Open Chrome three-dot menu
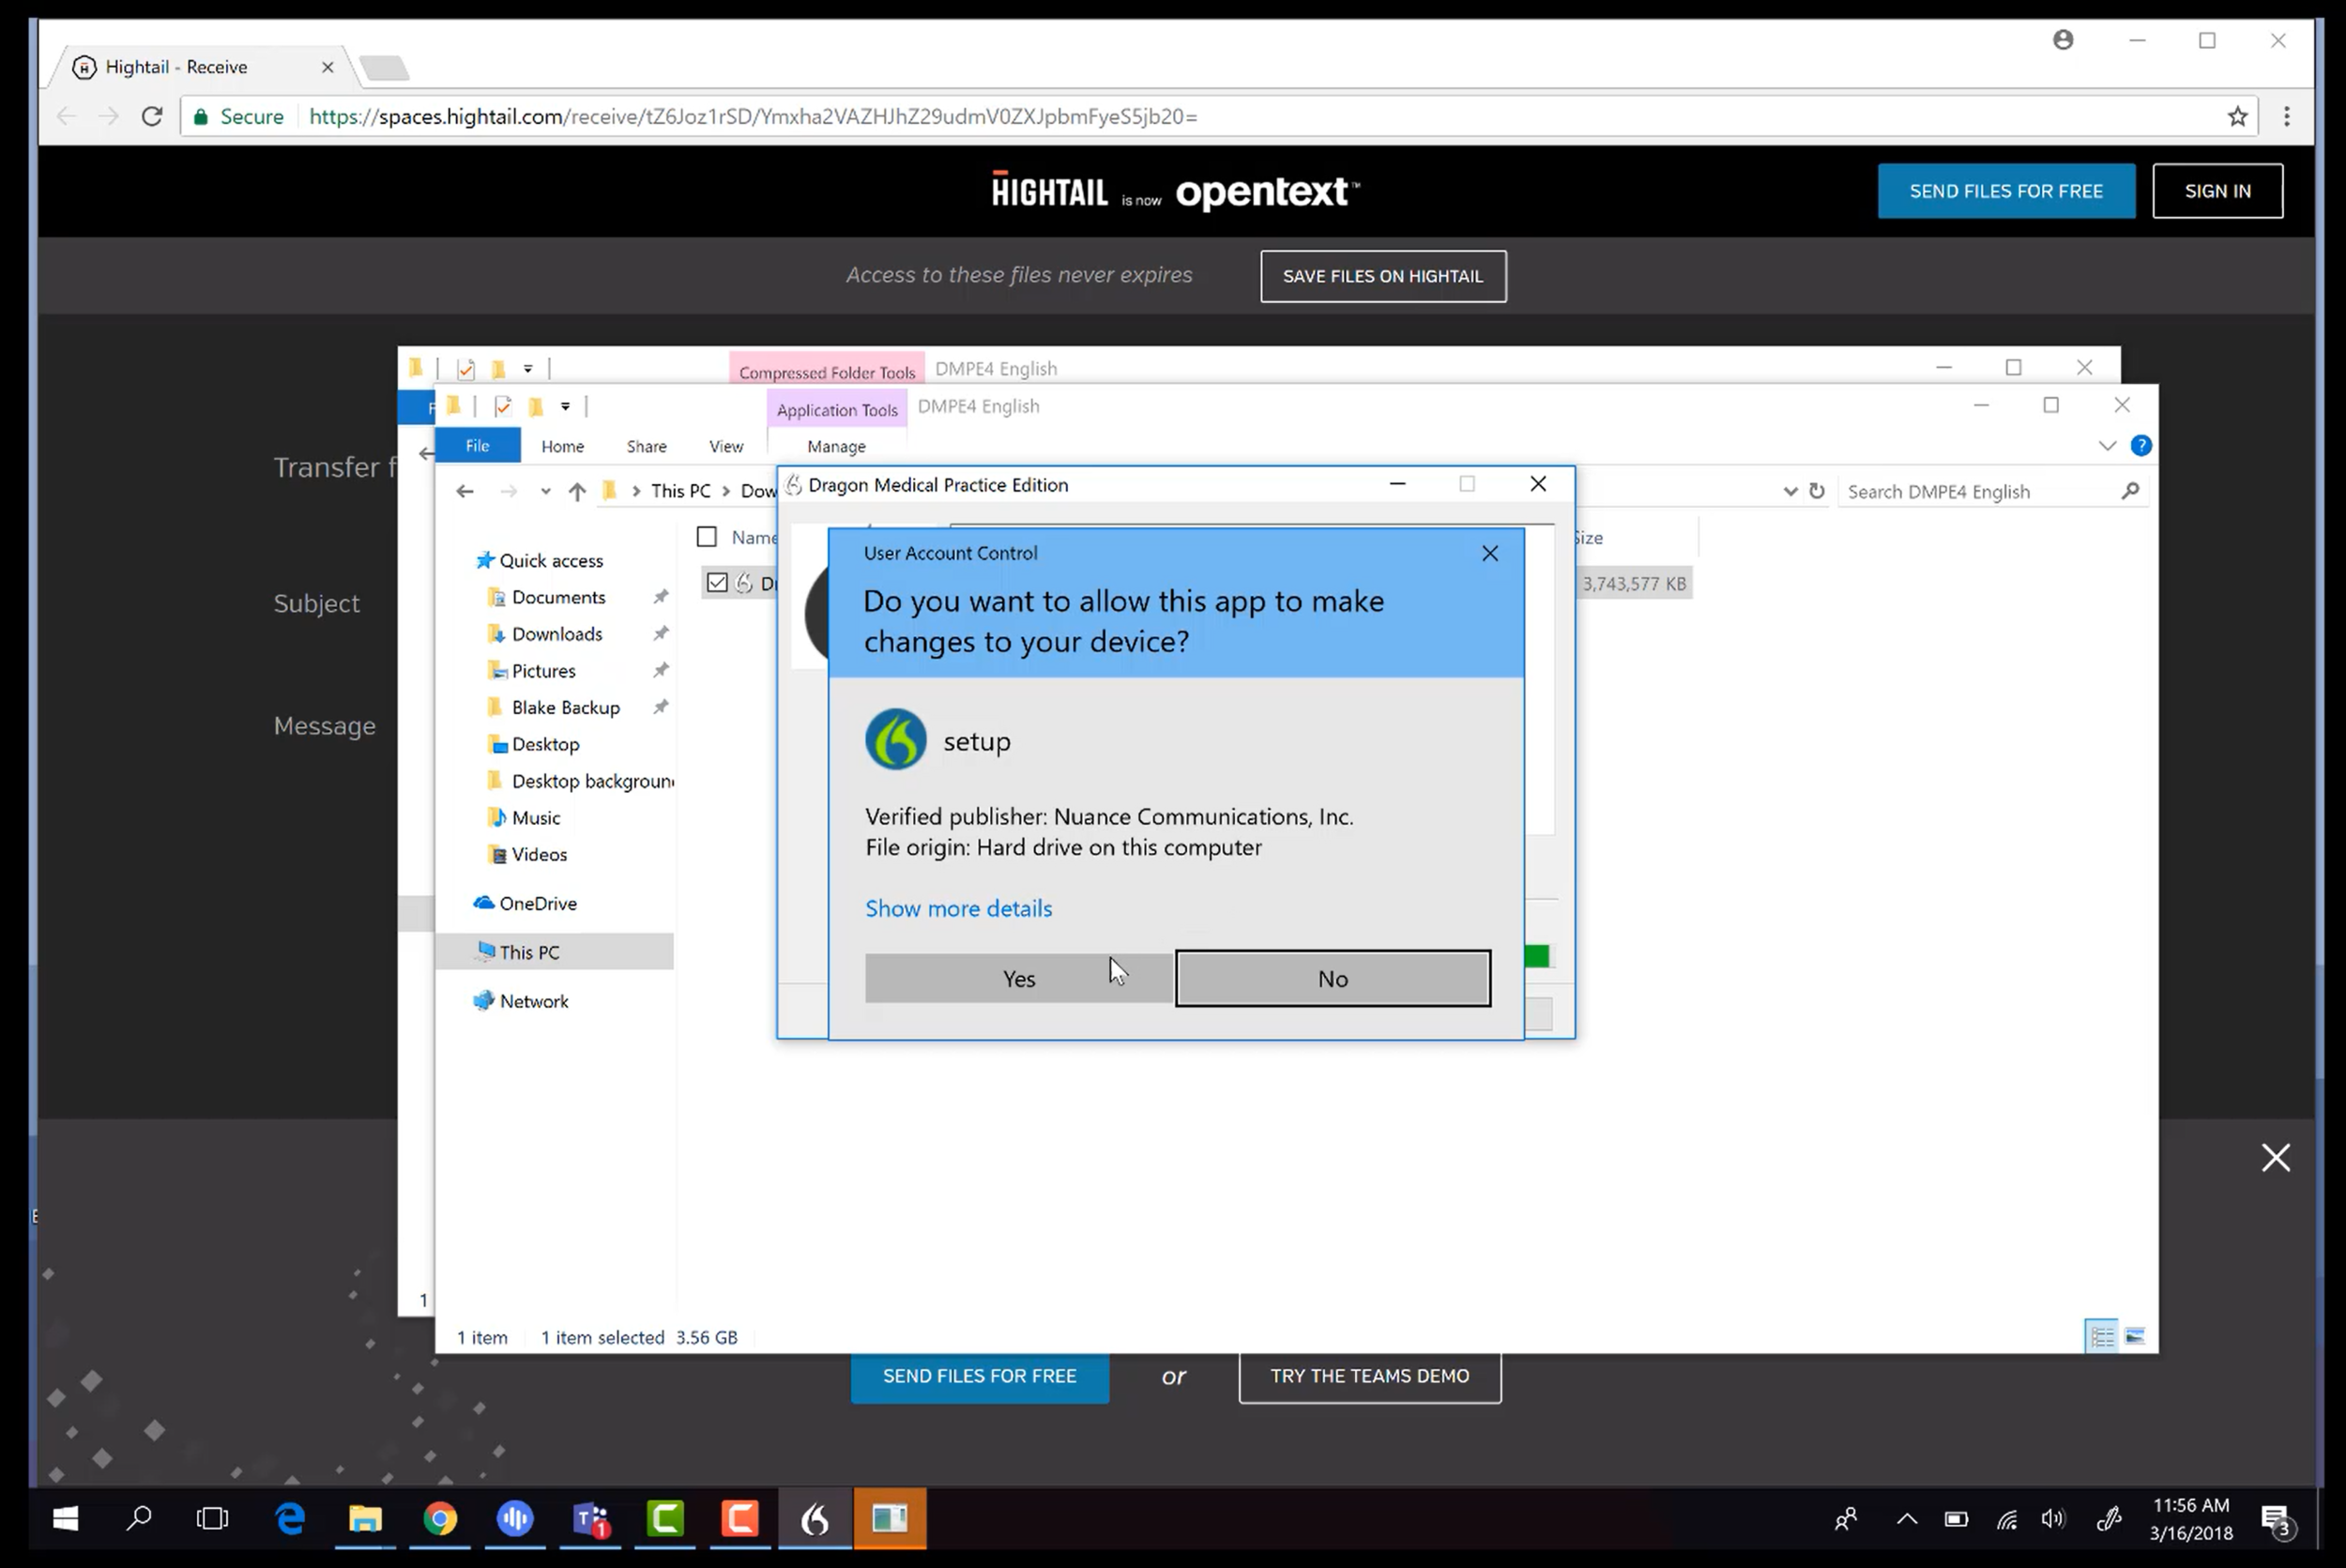Image resolution: width=2346 pixels, height=1568 pixels. tap(2286, 116)
